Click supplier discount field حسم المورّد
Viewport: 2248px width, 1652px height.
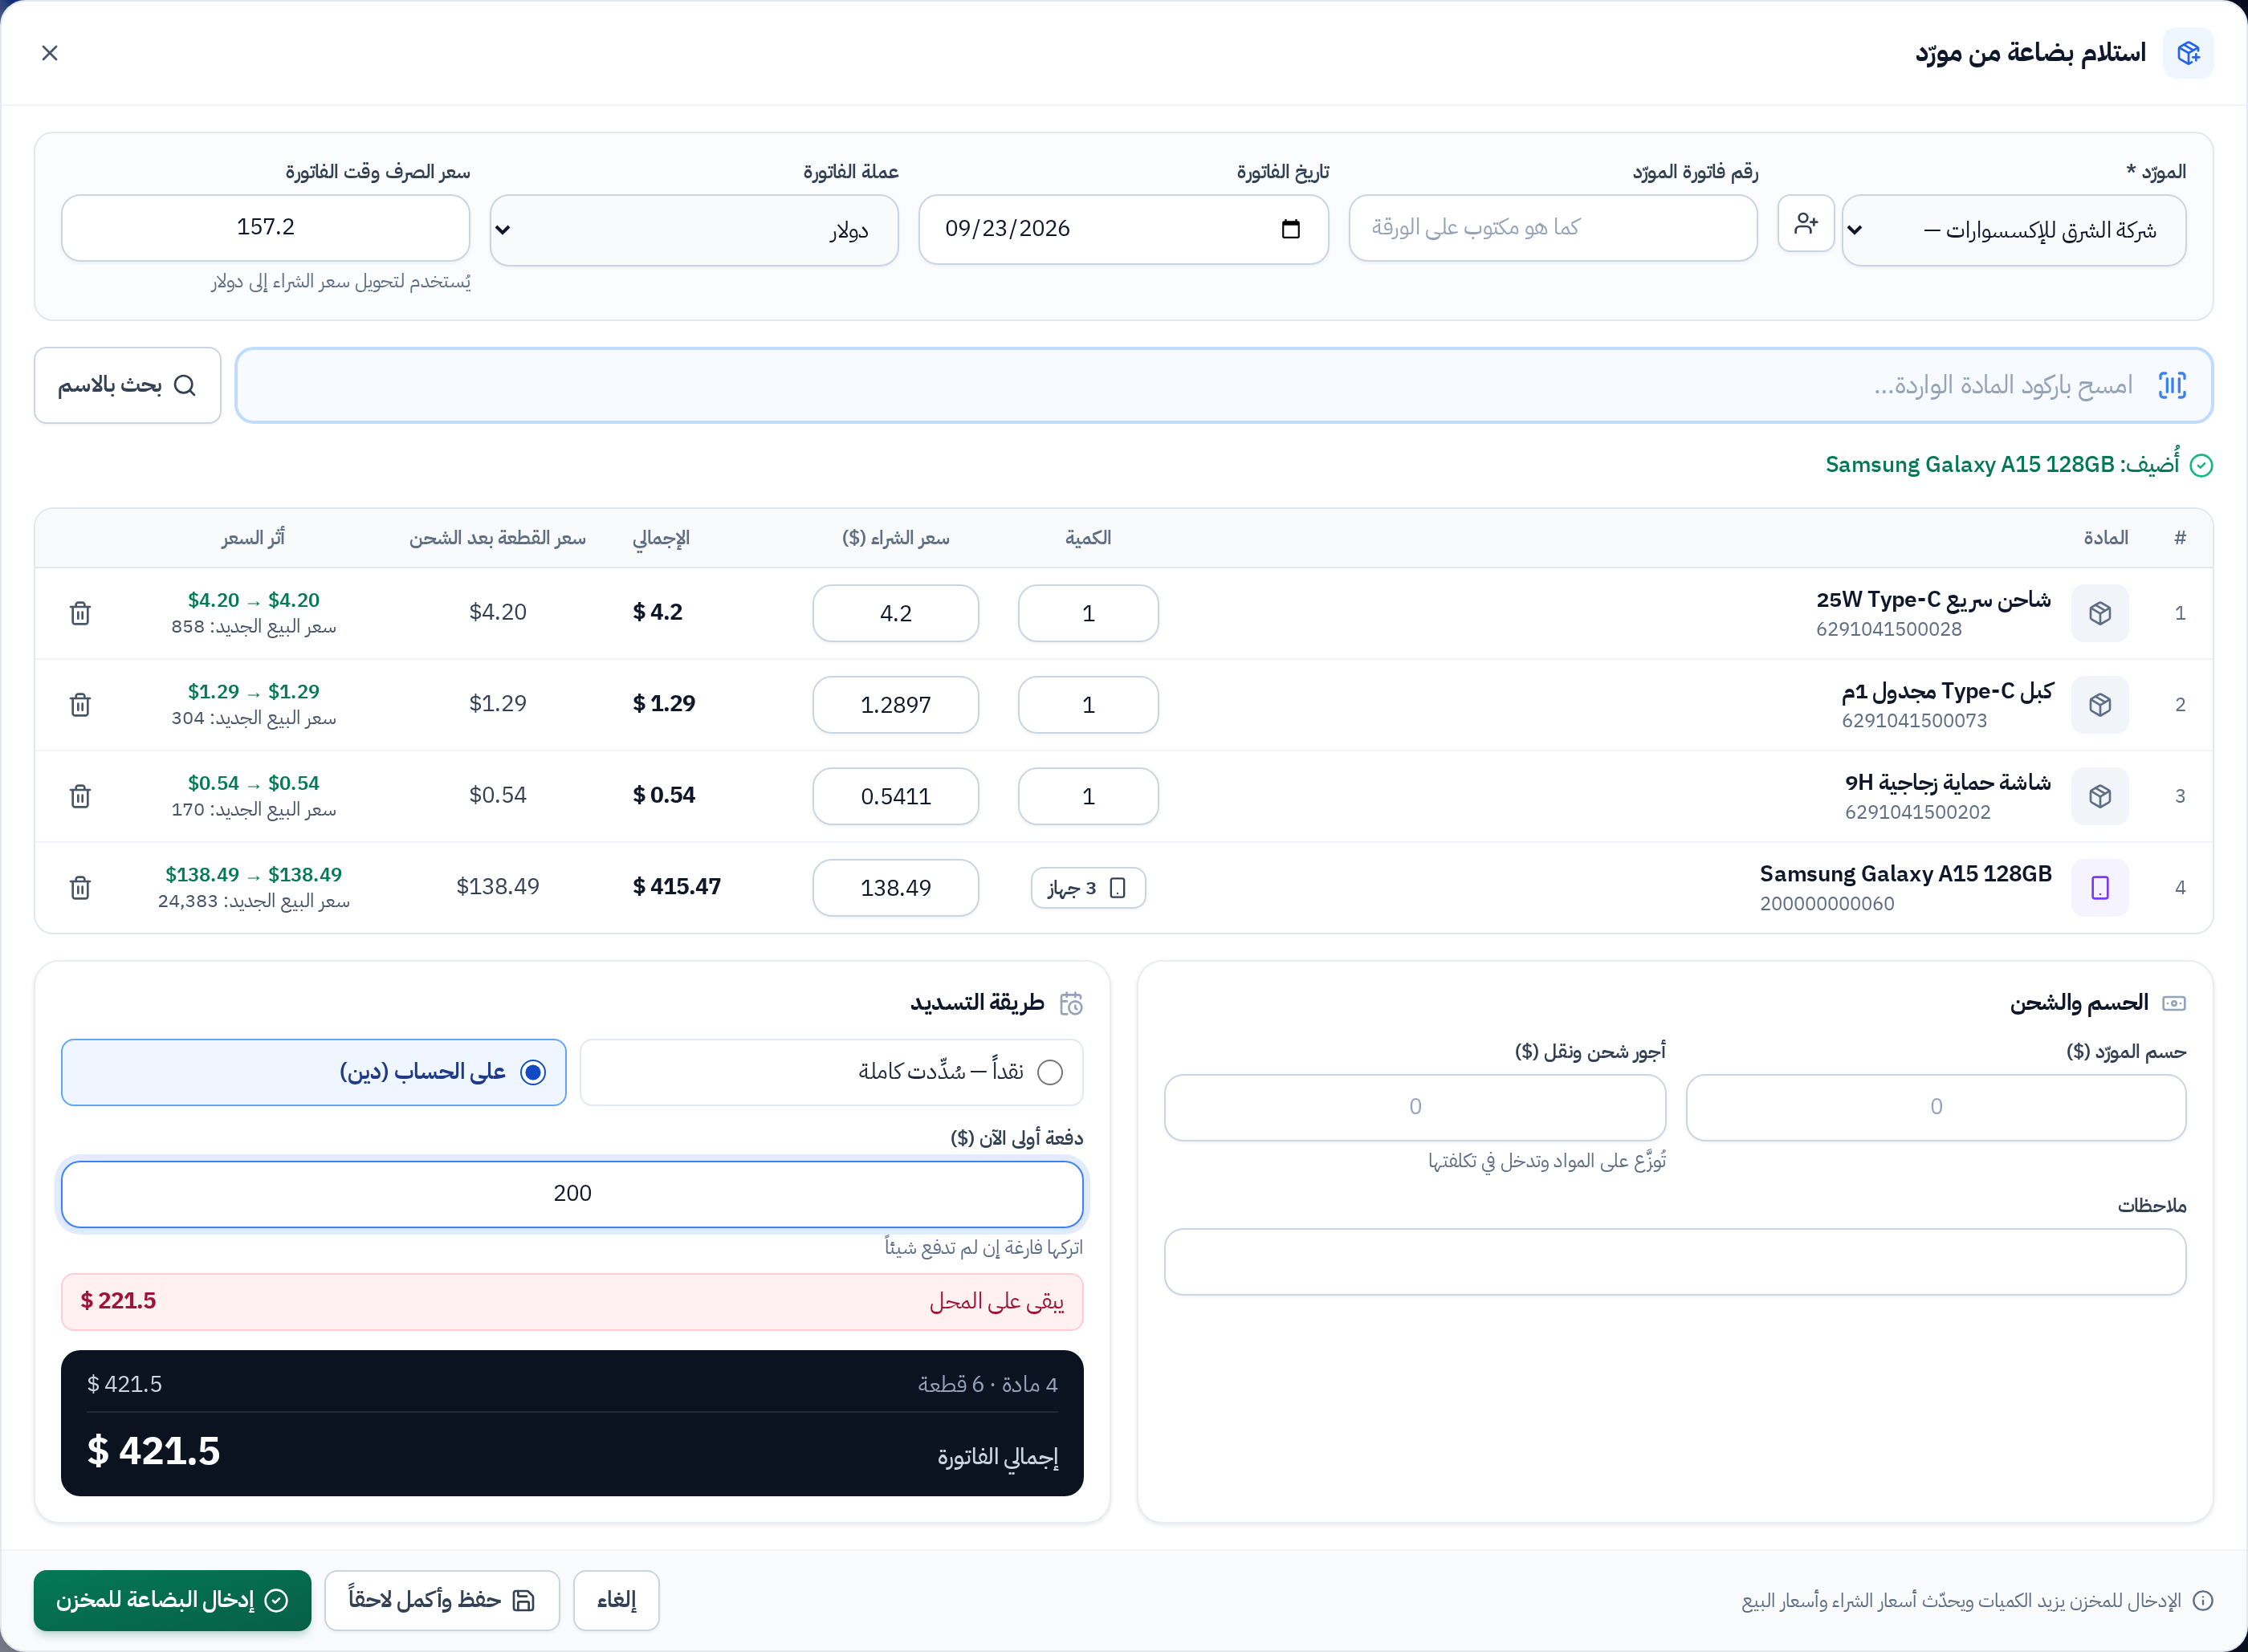point(1936,1107)
